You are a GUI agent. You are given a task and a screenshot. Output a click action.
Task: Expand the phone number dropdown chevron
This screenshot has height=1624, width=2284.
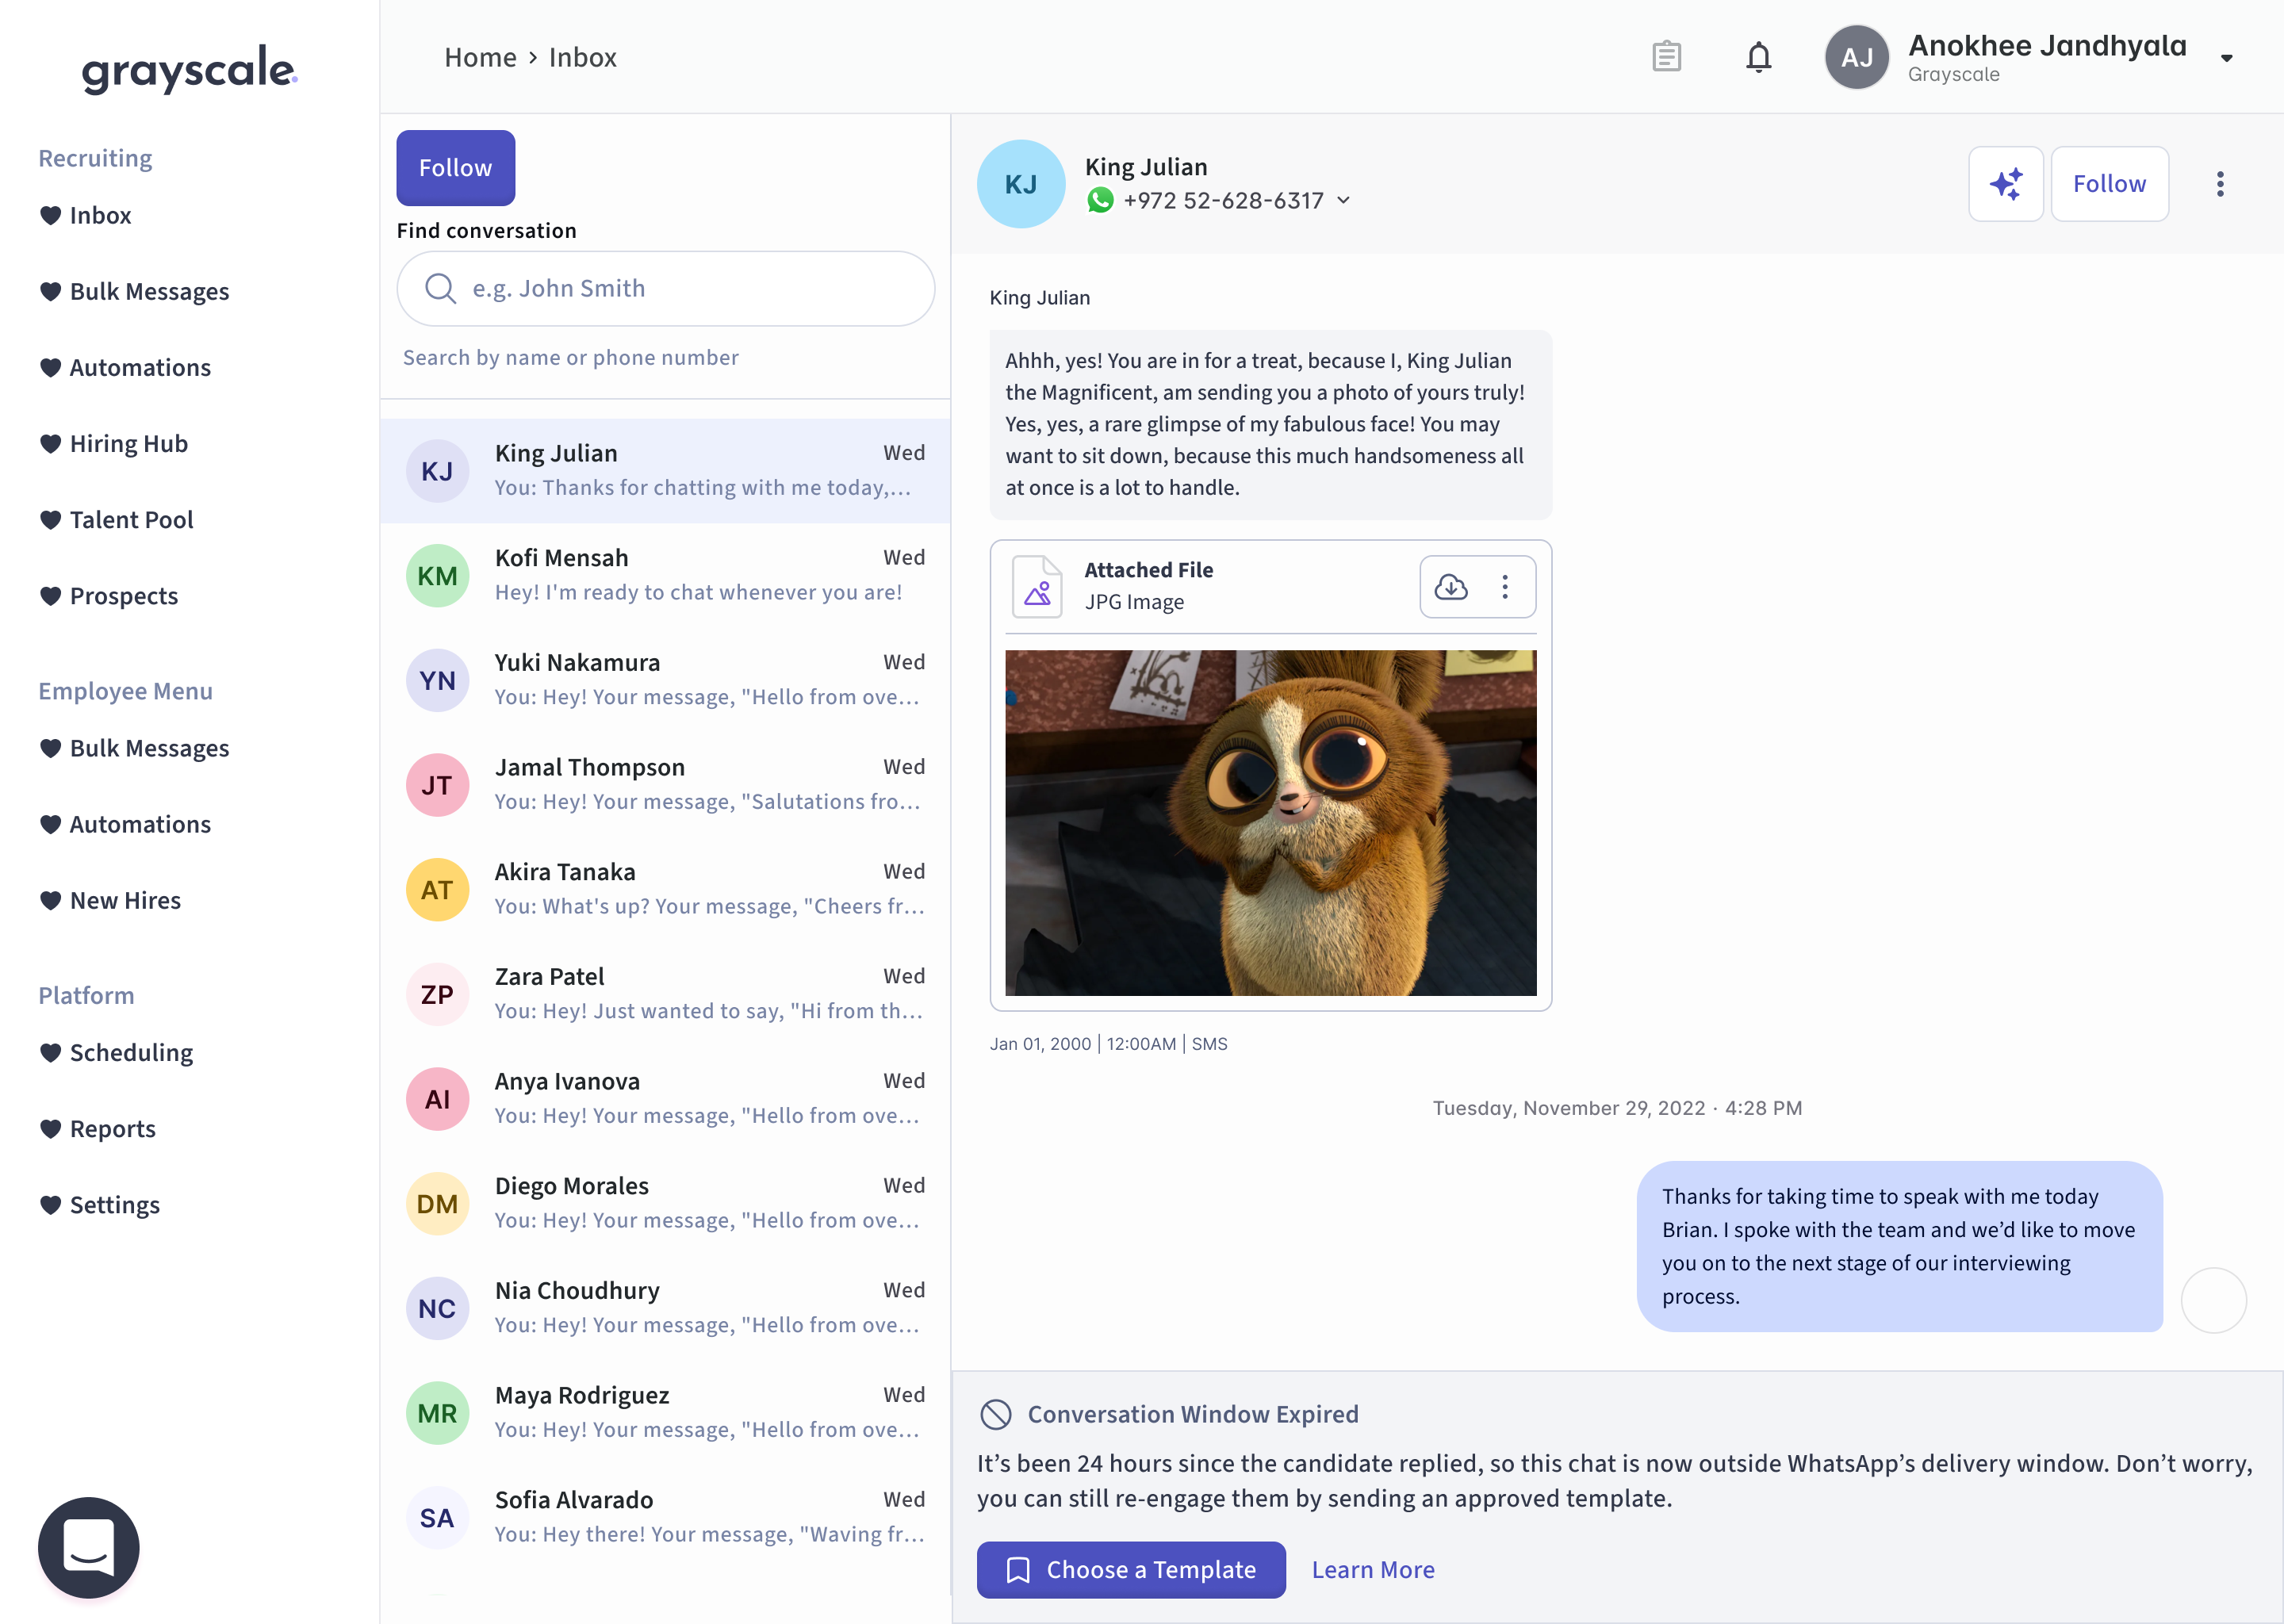click(1343, 201)
